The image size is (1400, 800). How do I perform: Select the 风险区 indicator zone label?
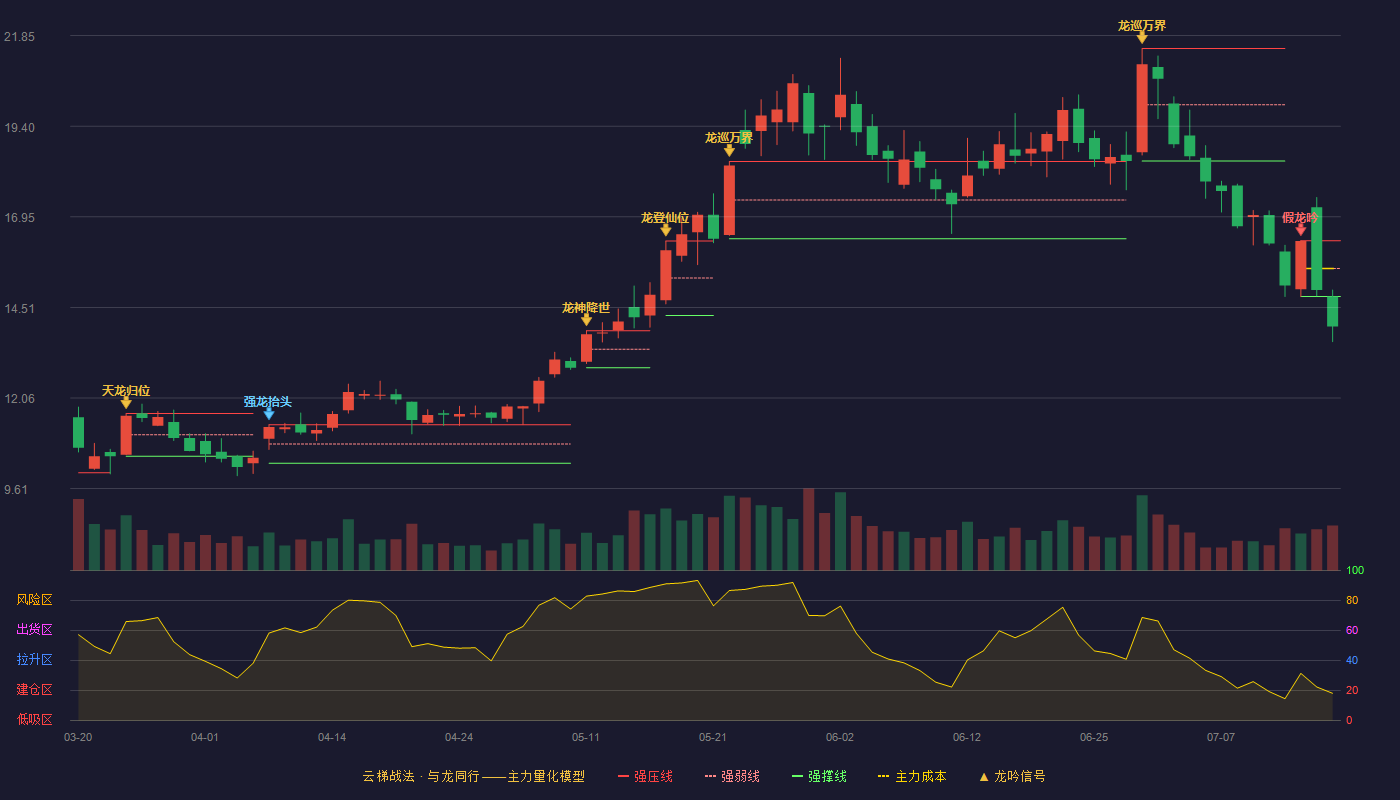pyautogui.click(x=35, y=600)
